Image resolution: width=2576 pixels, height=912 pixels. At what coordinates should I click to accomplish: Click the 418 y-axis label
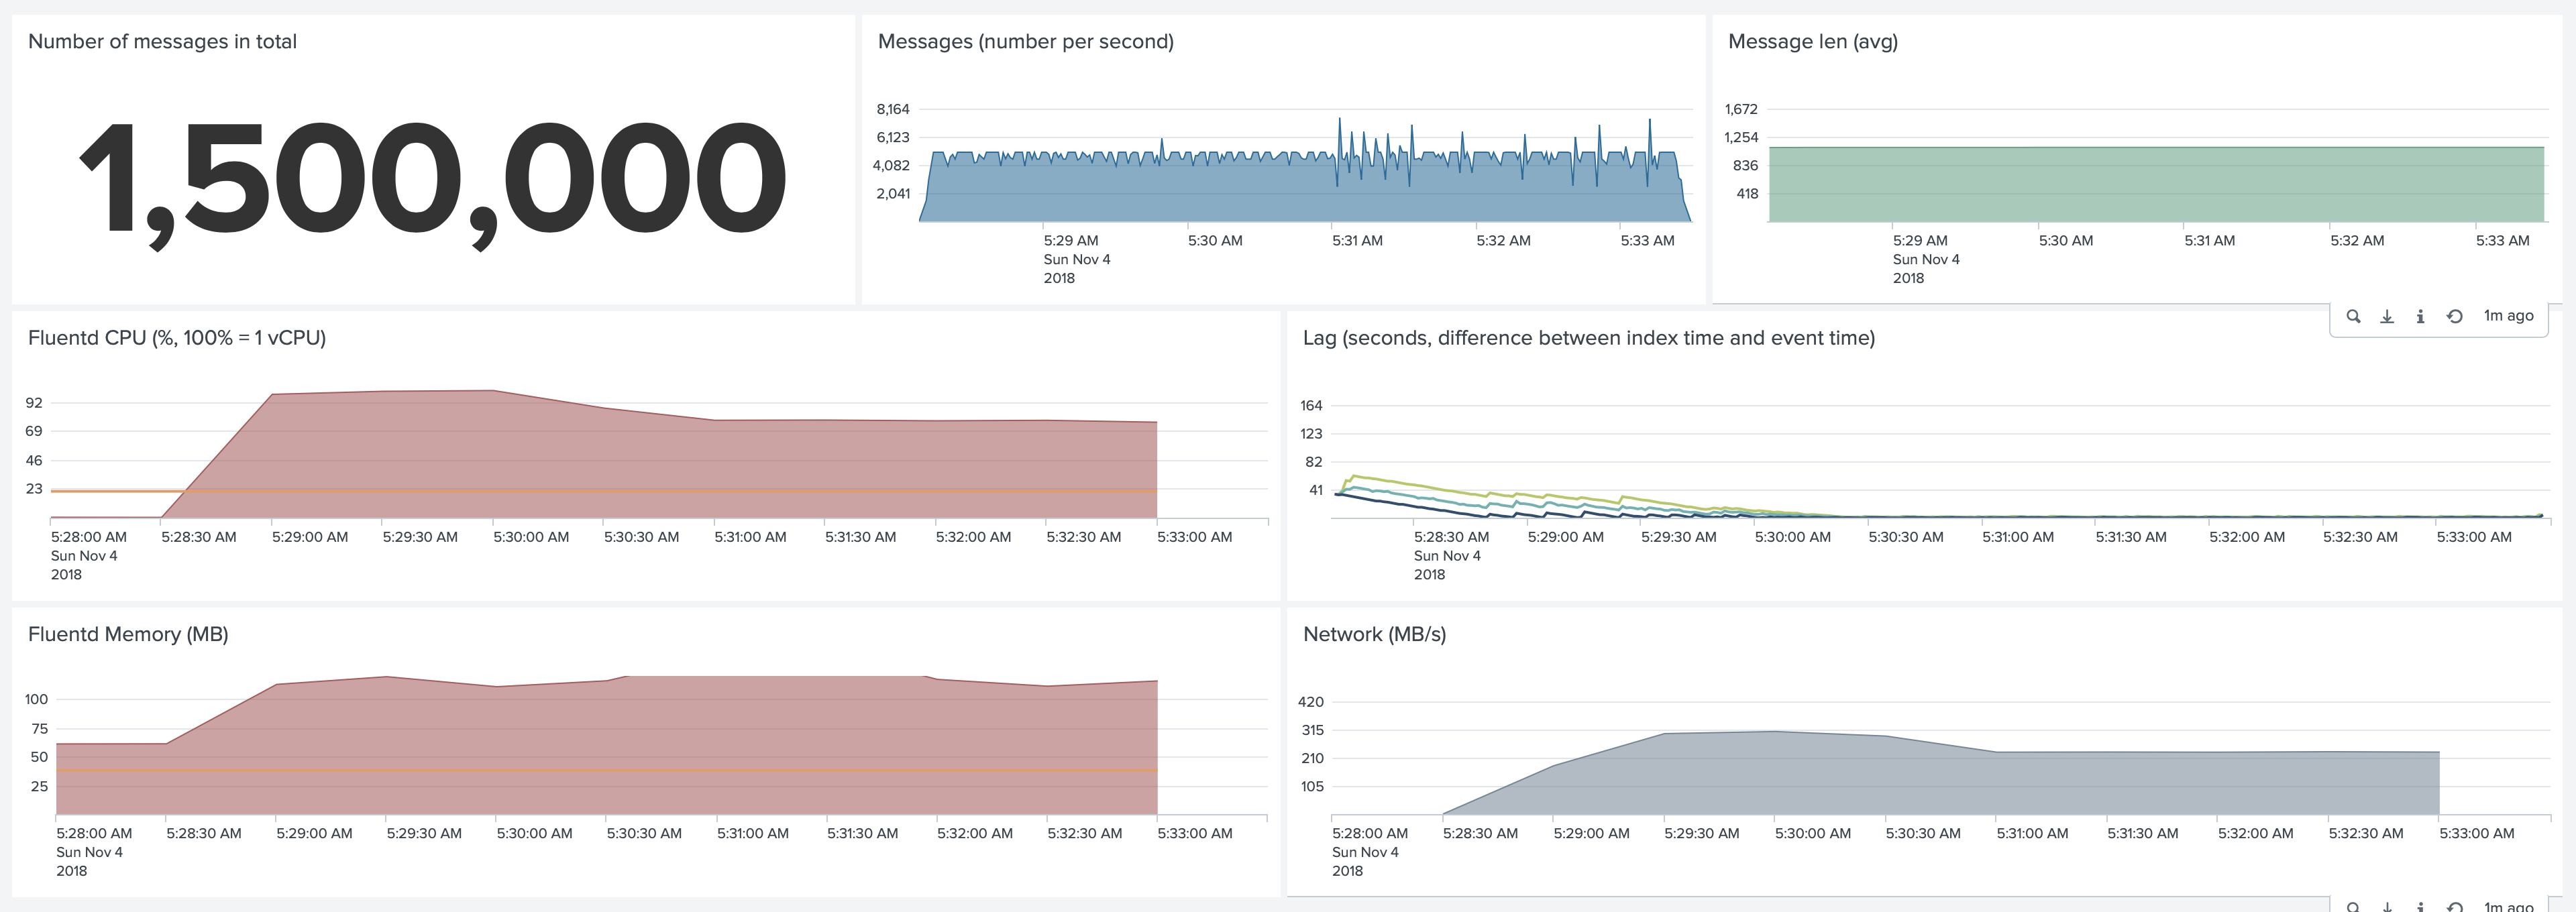coord(1747,193)
